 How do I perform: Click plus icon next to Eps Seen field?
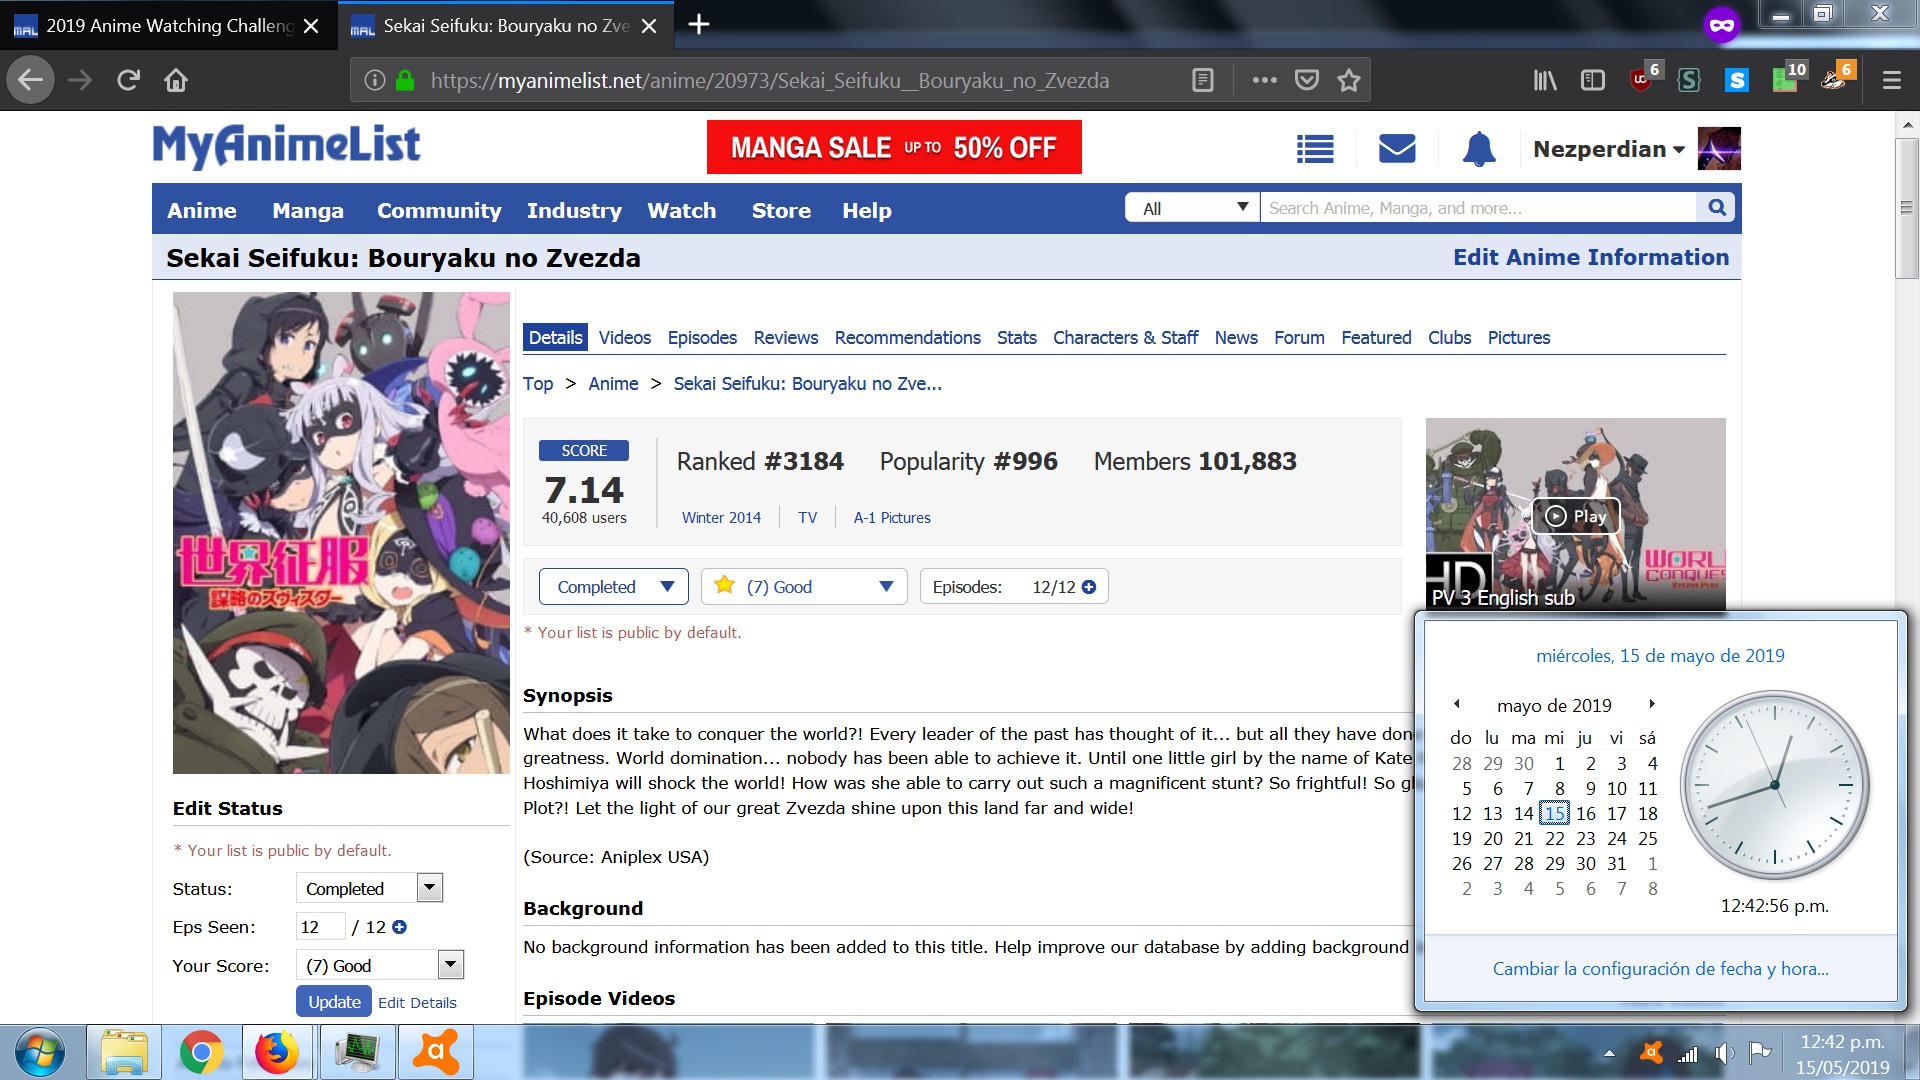399,927
